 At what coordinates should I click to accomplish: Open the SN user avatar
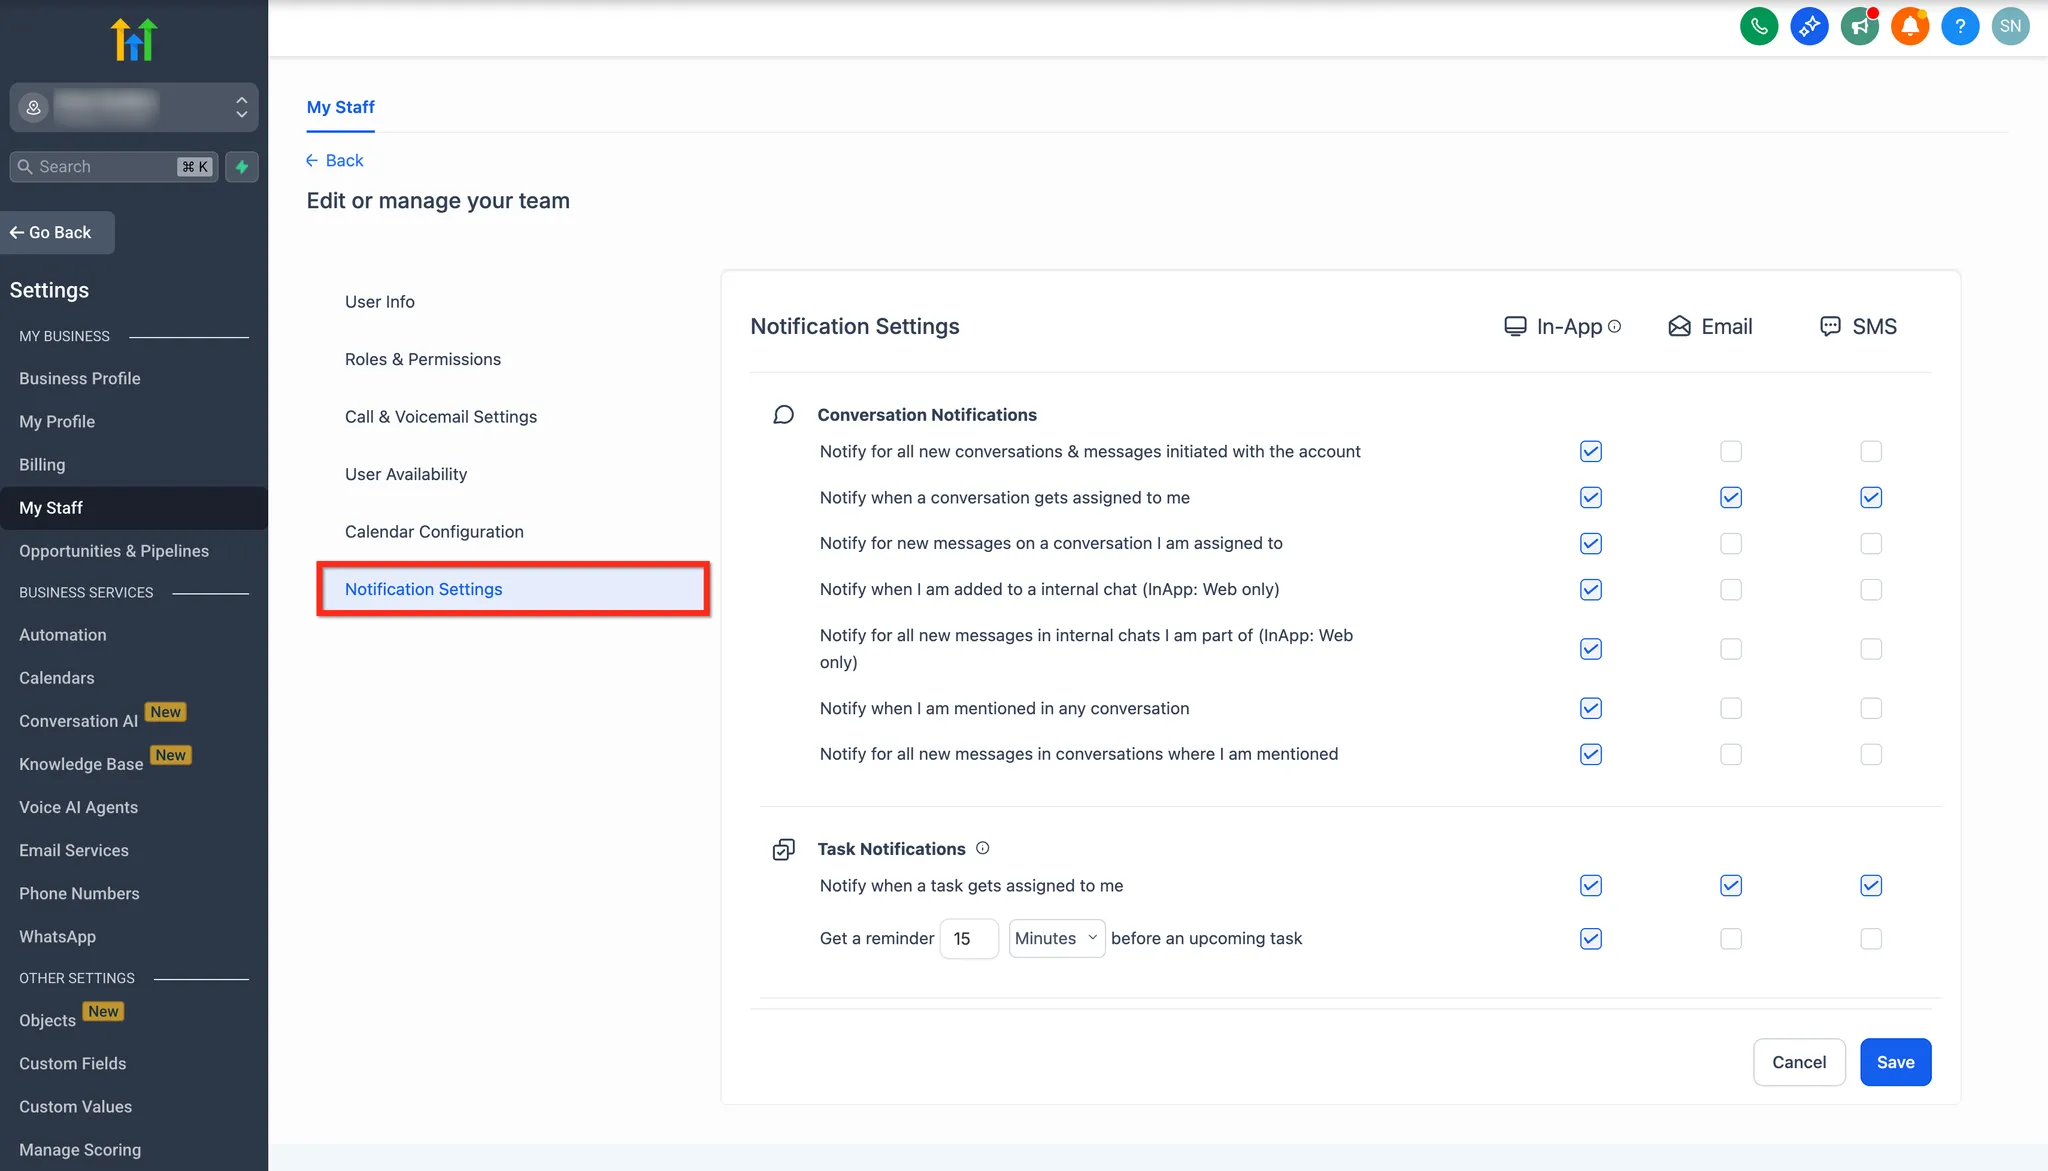(x=2010, y=27)
